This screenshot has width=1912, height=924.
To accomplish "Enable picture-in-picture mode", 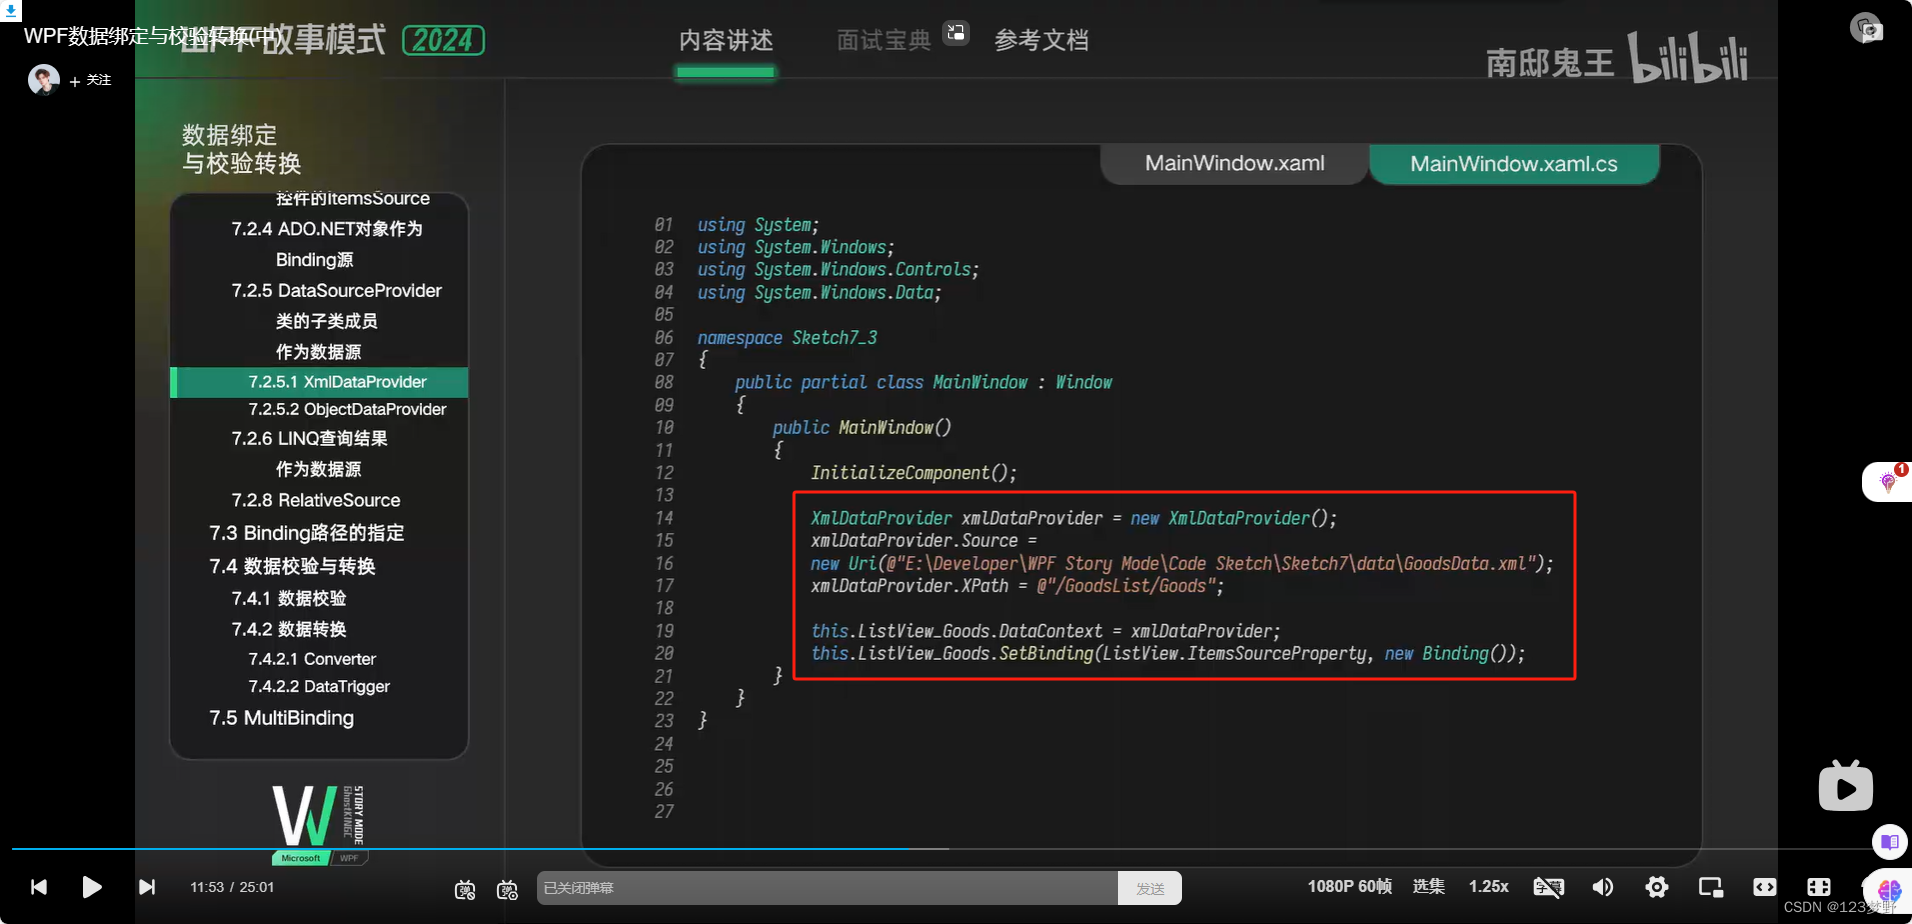I will (x=1711, y=887).
